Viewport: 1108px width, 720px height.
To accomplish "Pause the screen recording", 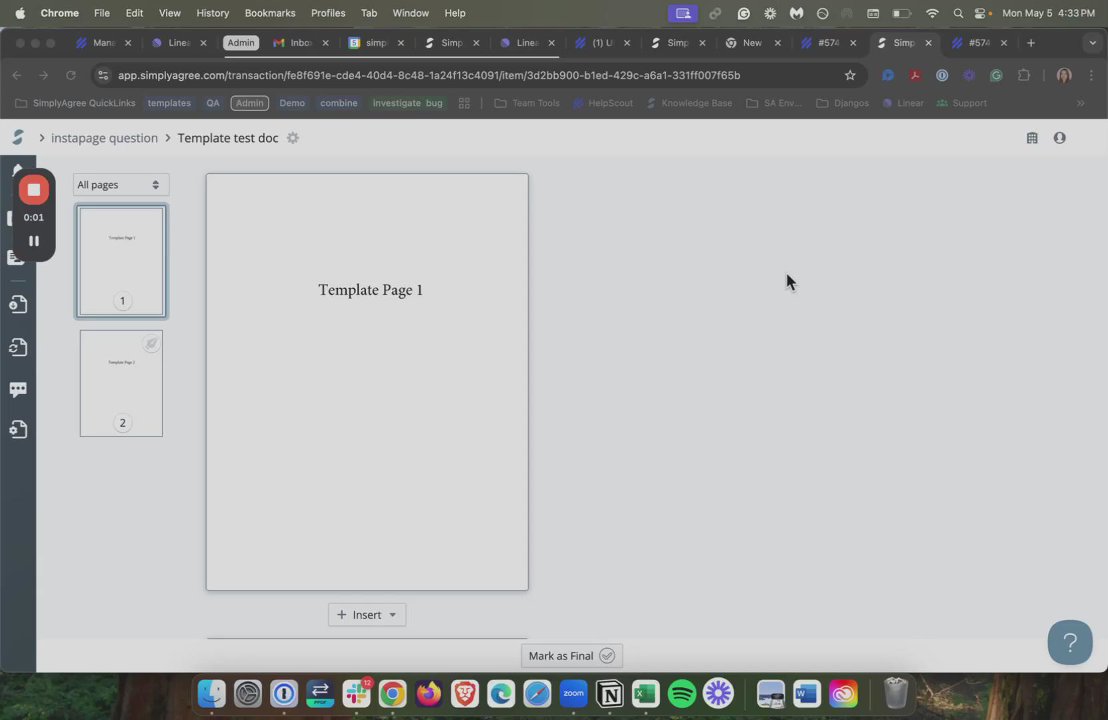I will (x=33, y=241).
